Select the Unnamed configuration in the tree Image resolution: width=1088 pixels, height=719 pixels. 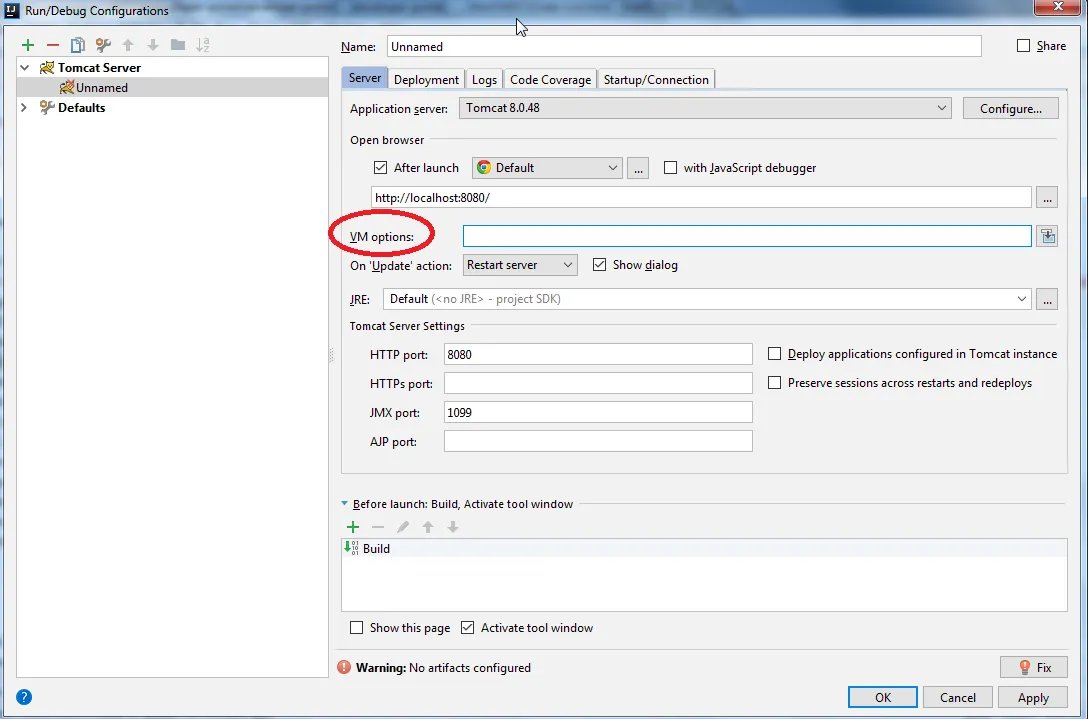point(172,87)
